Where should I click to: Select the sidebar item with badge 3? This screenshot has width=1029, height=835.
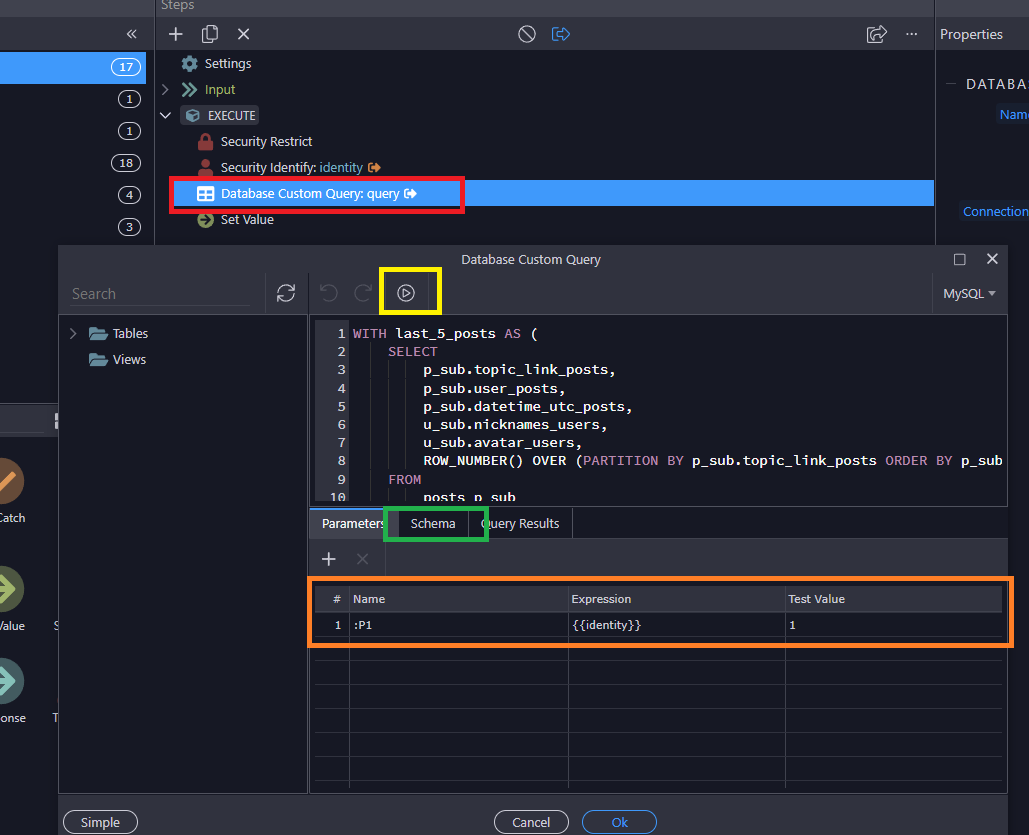[129, 227]
